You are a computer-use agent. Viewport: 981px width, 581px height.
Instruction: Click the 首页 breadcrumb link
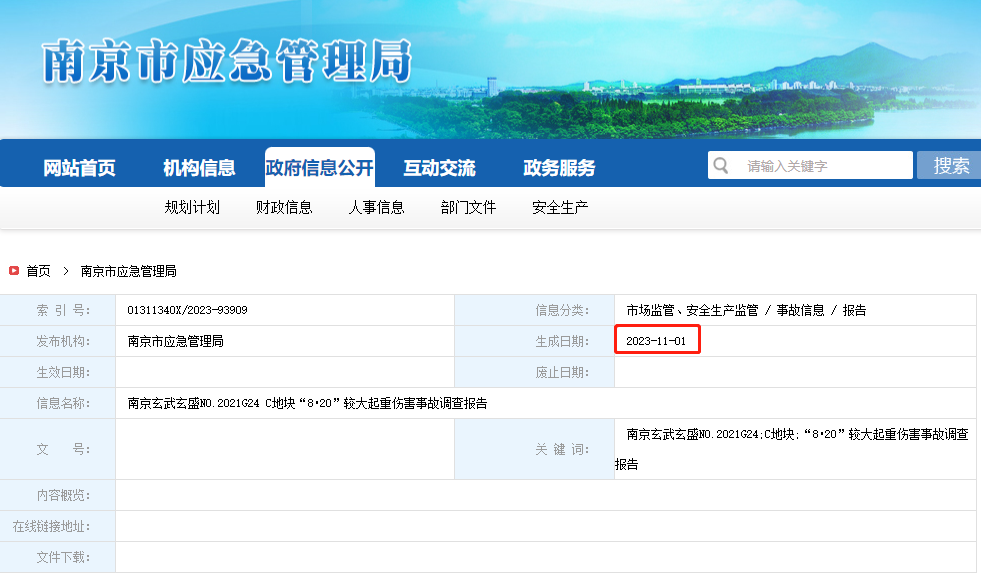38,271
